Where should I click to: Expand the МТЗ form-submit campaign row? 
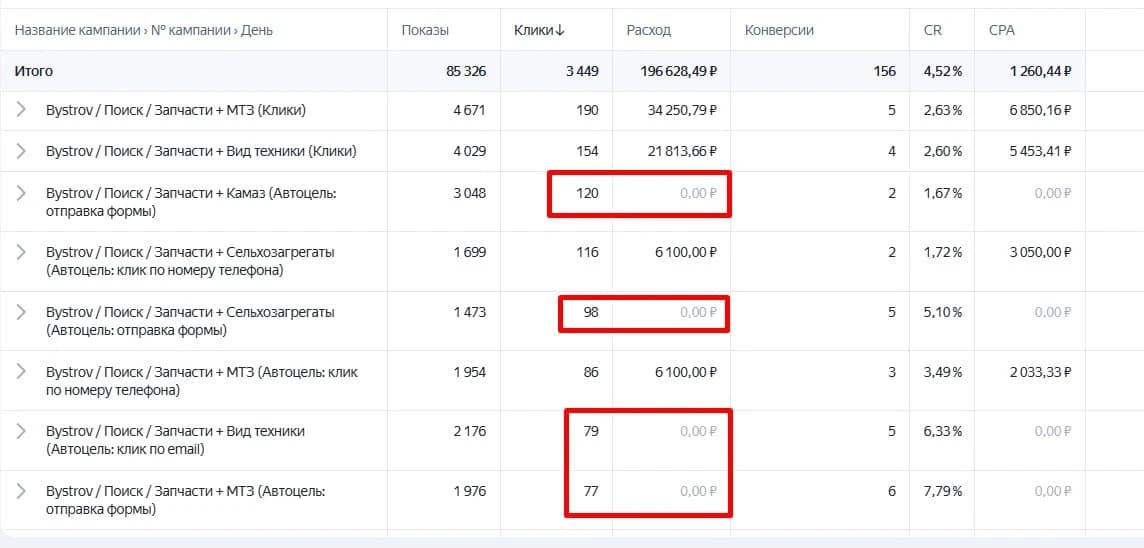(x=21, y=491)
